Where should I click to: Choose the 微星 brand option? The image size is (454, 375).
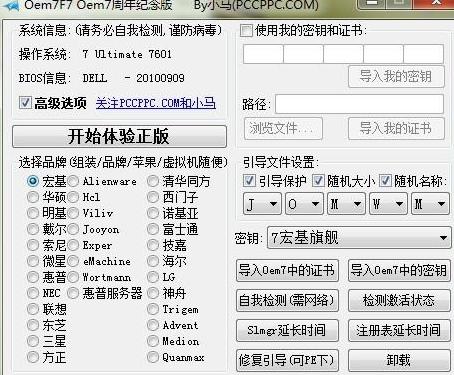[x=33, y=261]
